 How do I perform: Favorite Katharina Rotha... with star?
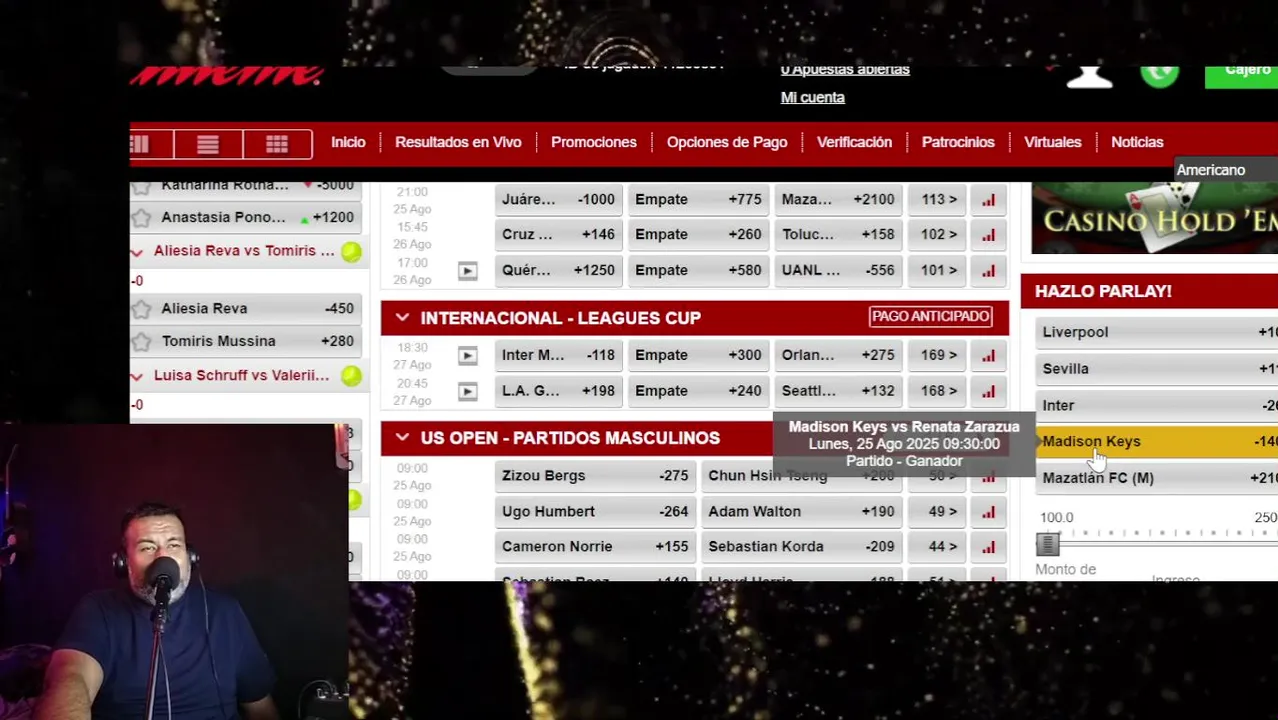(141, 186)
